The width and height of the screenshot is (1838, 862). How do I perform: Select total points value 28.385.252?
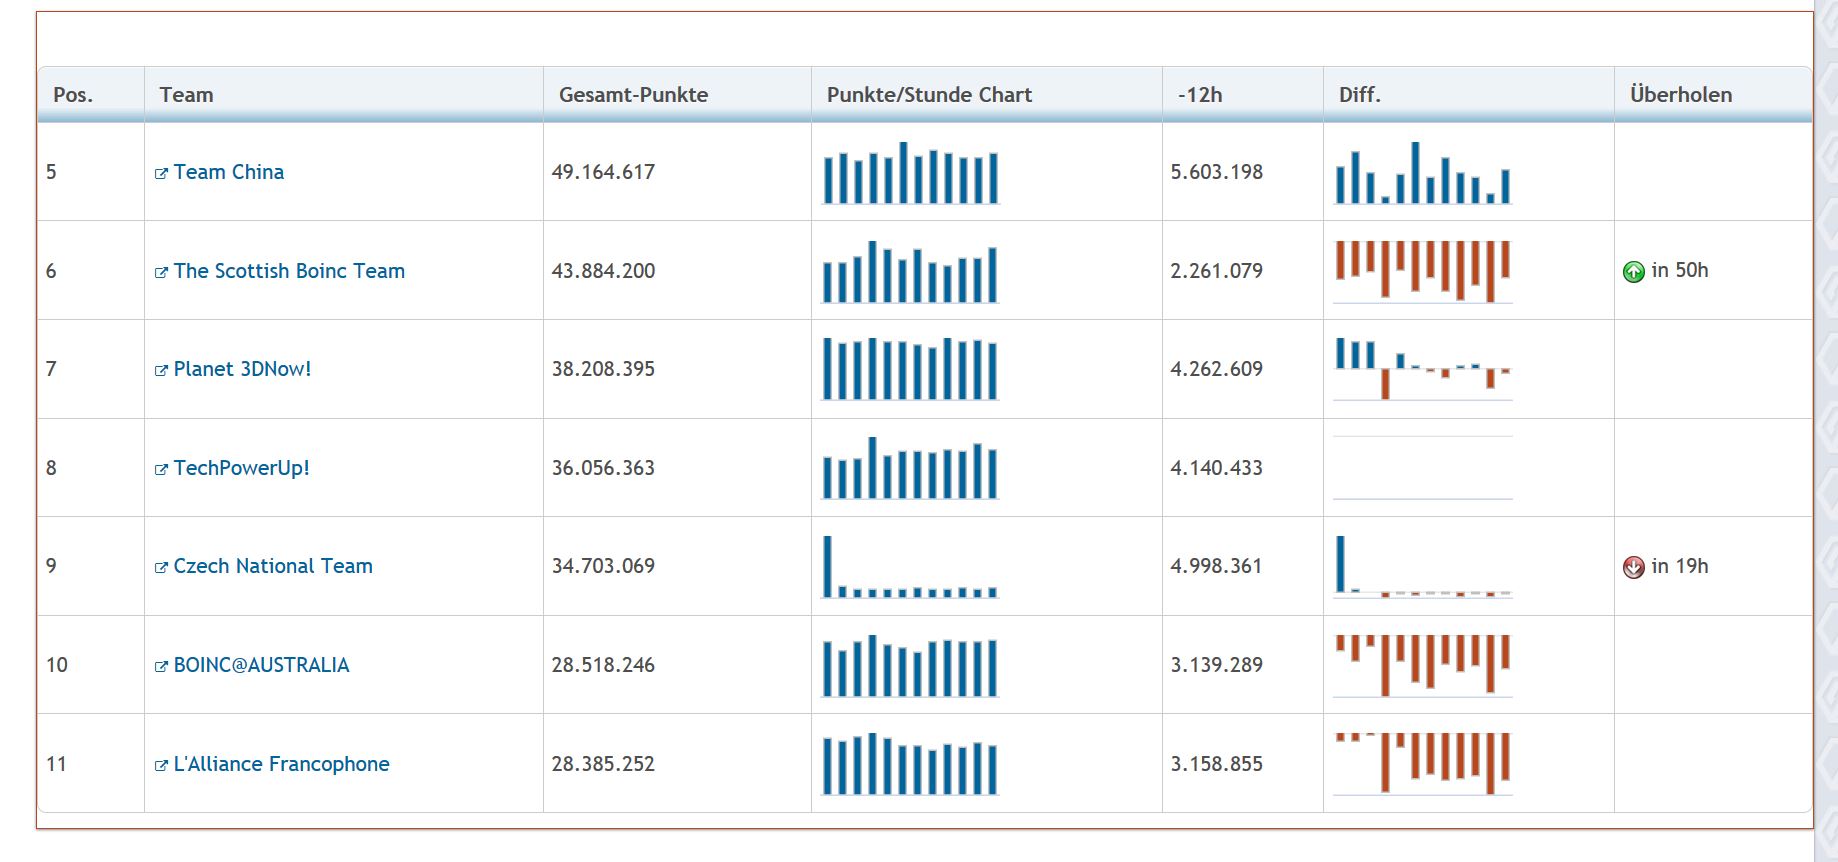click(x=603, y=764)
